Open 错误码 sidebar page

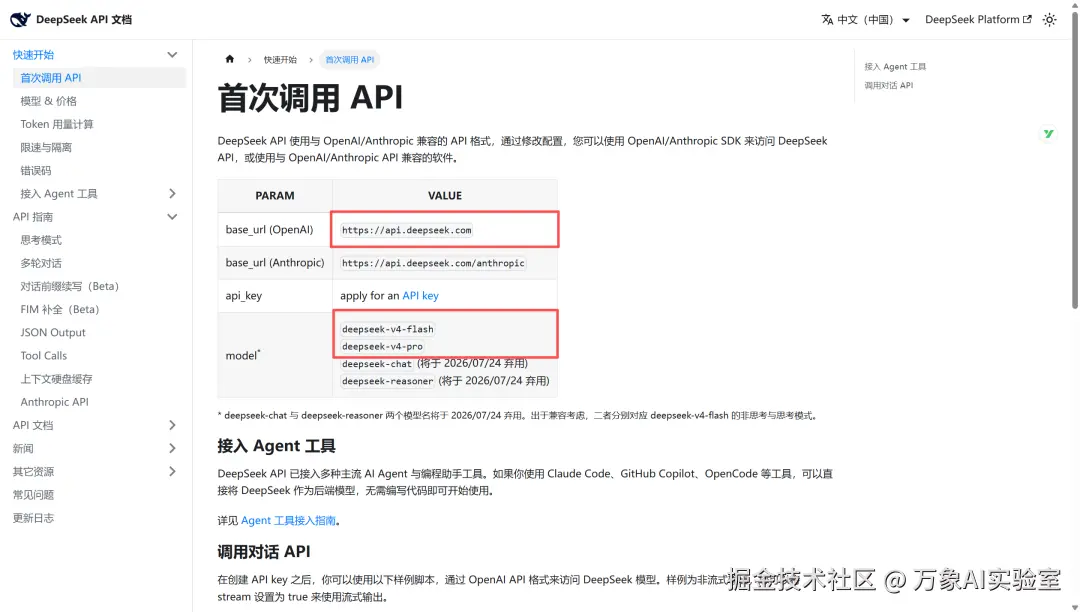coord(36,171)
